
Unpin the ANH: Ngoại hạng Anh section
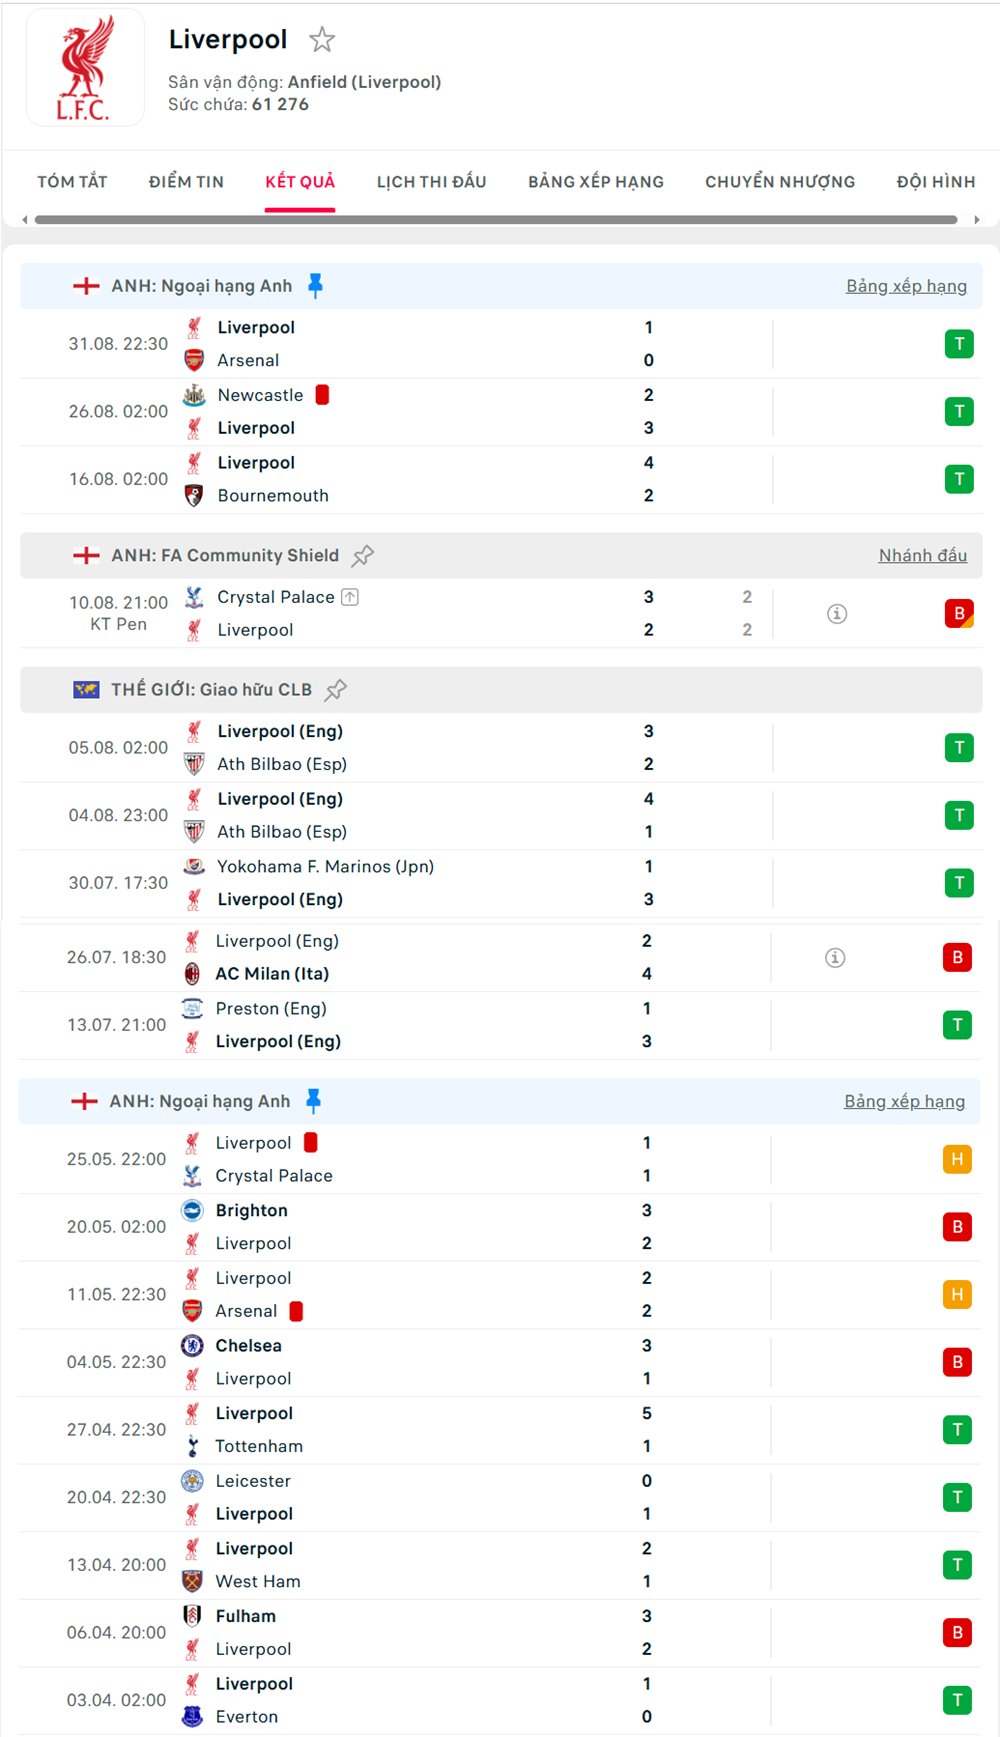point(316,285)
